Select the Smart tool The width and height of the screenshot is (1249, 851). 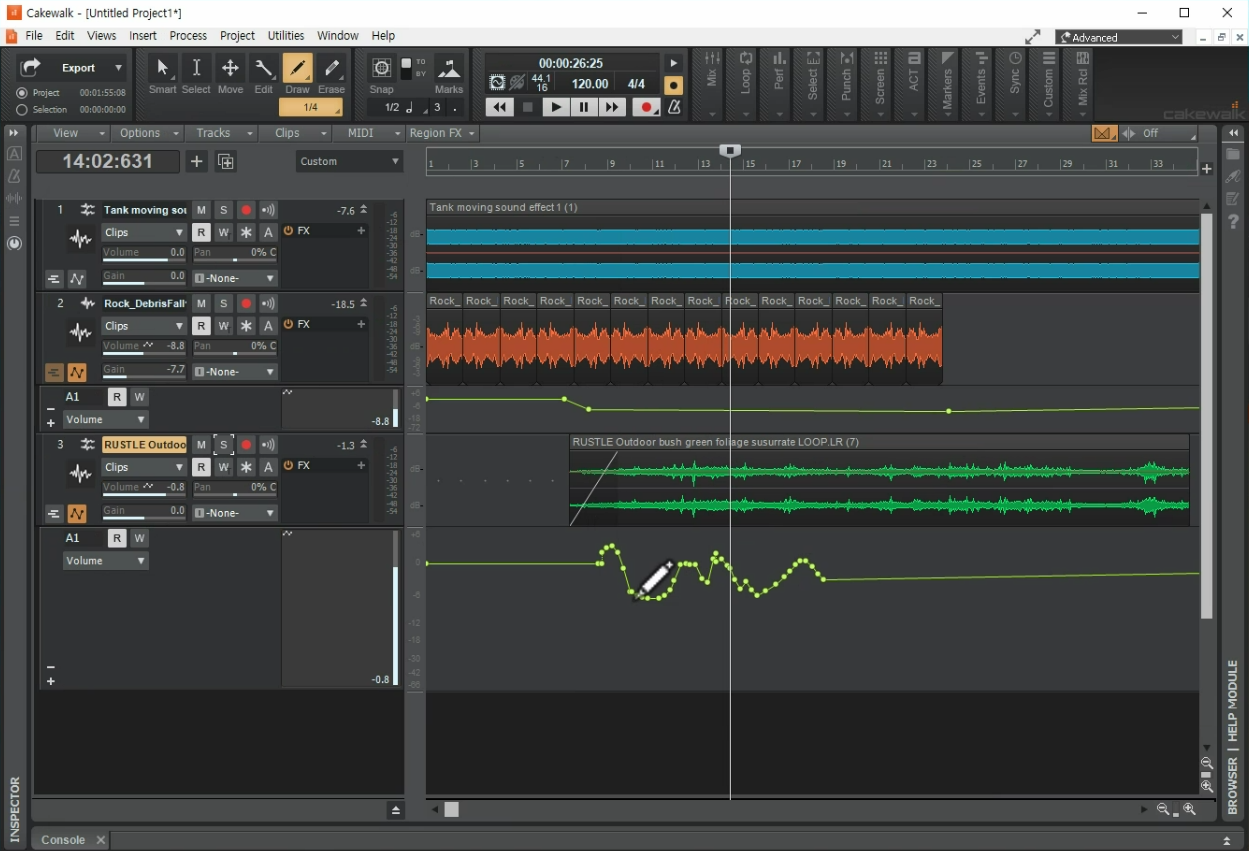click(x=162, y=74)
